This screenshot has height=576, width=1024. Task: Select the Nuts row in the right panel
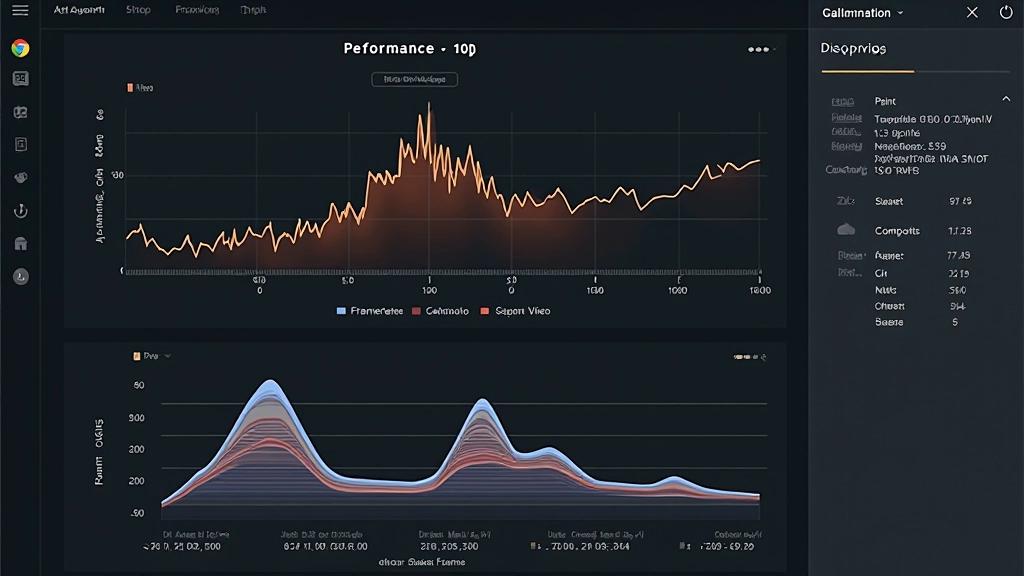point(921,290)
